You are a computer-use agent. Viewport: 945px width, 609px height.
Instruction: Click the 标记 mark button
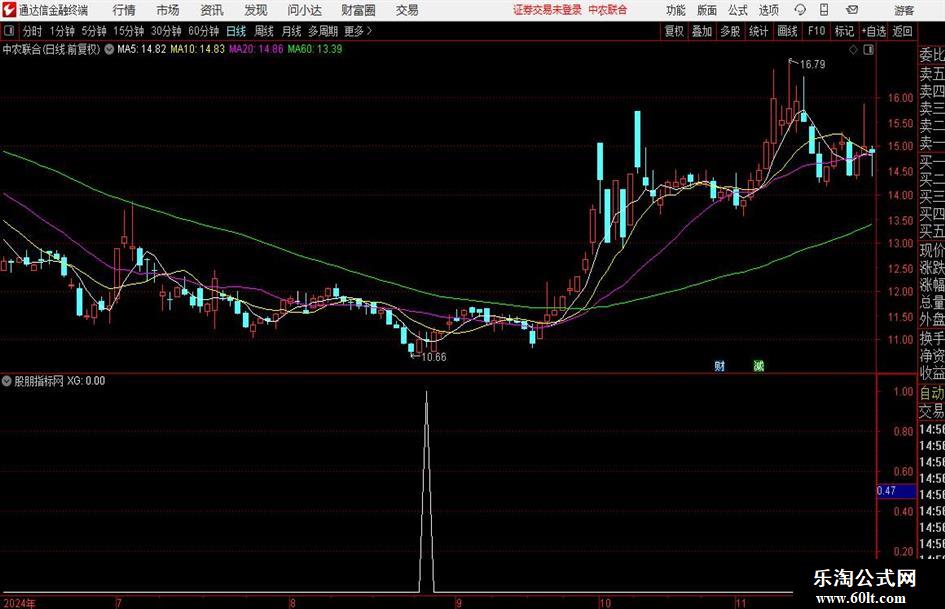[x=844, y=31]
